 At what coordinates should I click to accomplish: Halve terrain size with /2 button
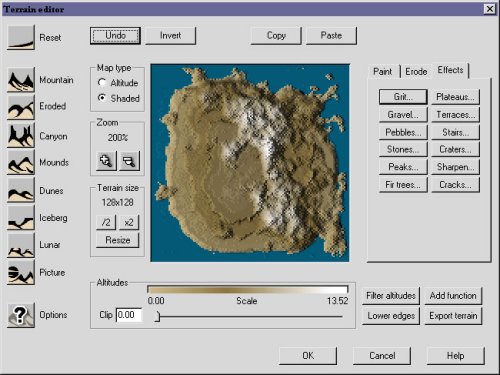pyautogui.click(x=106, y=222)
